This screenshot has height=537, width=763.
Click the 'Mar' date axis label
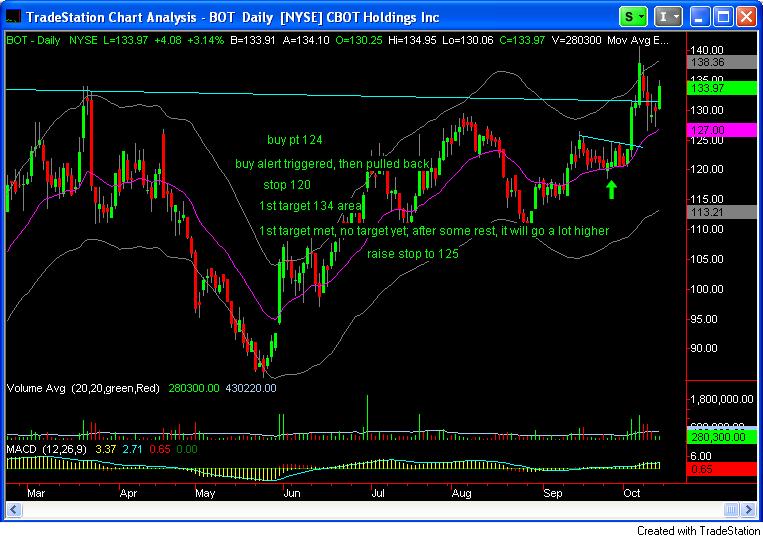coord(36,493)
